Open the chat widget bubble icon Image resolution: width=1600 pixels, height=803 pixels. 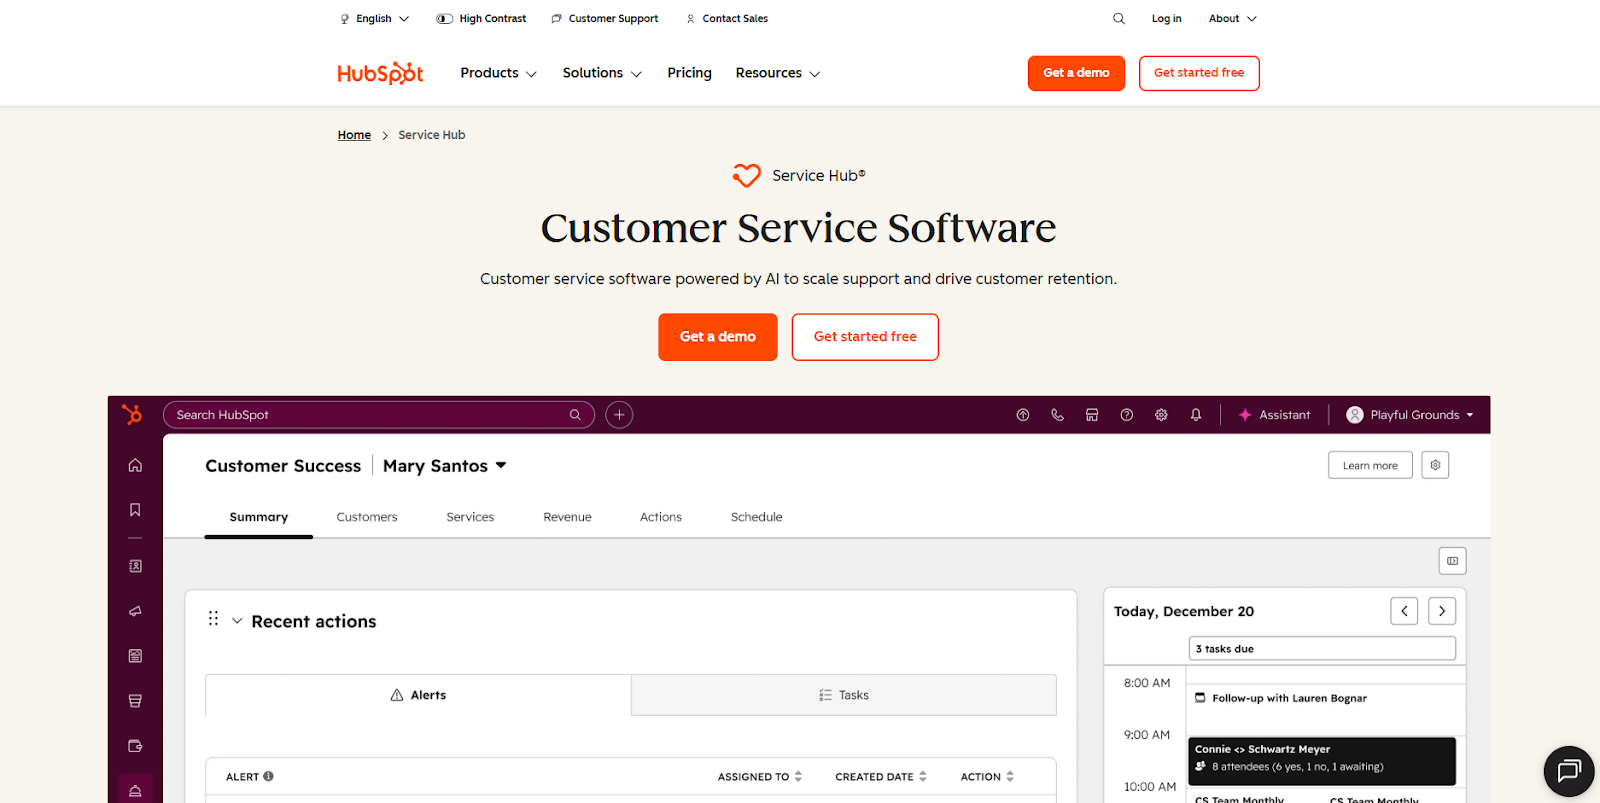click(1569, 771)
